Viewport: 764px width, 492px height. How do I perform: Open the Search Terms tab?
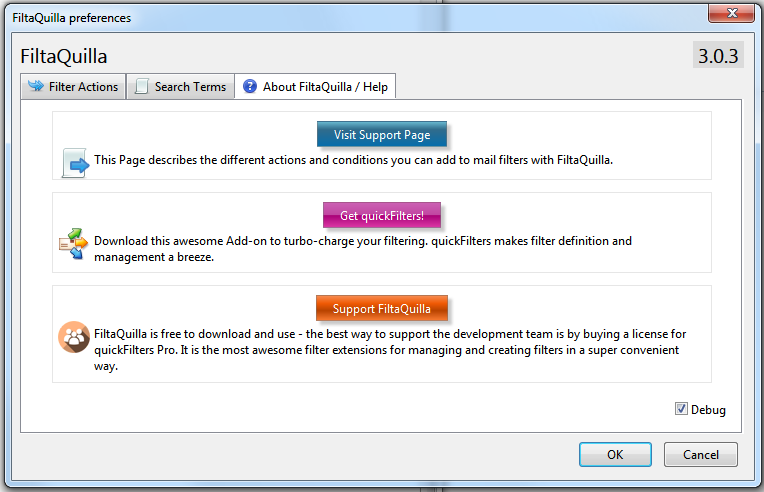(x=181, y=87)
